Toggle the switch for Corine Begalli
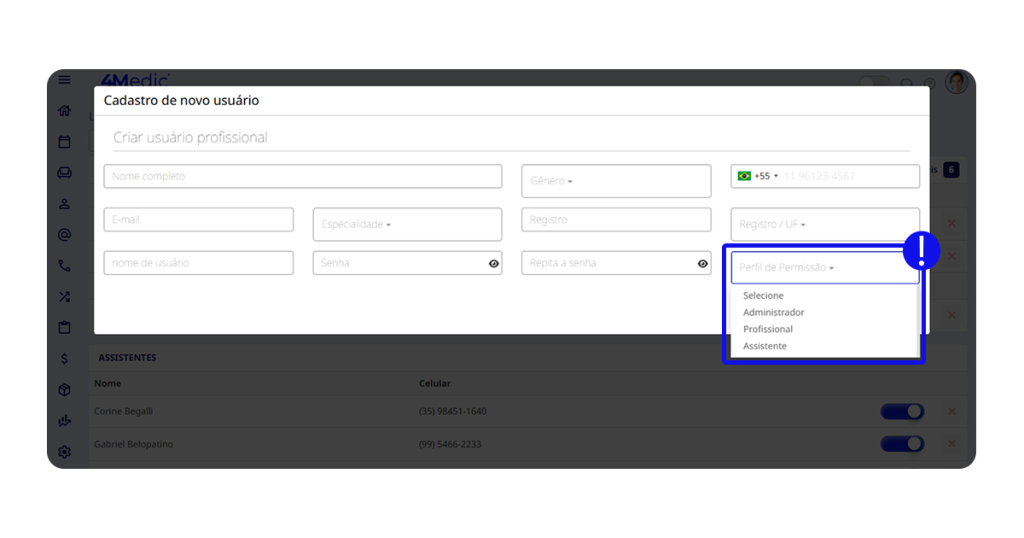This screenshot has width=1024, height=538. pyautogui.click(x=902, y=412)
